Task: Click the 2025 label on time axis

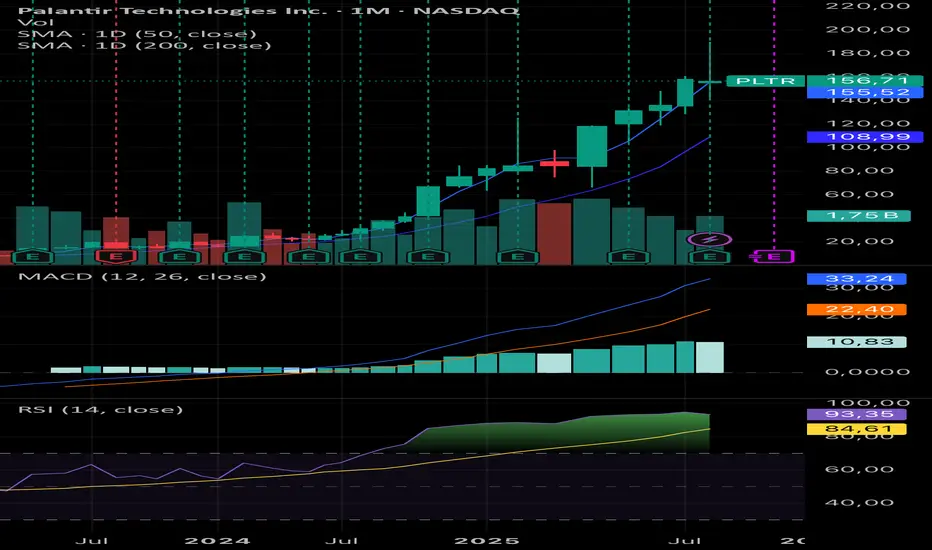Action: point(486,541)
